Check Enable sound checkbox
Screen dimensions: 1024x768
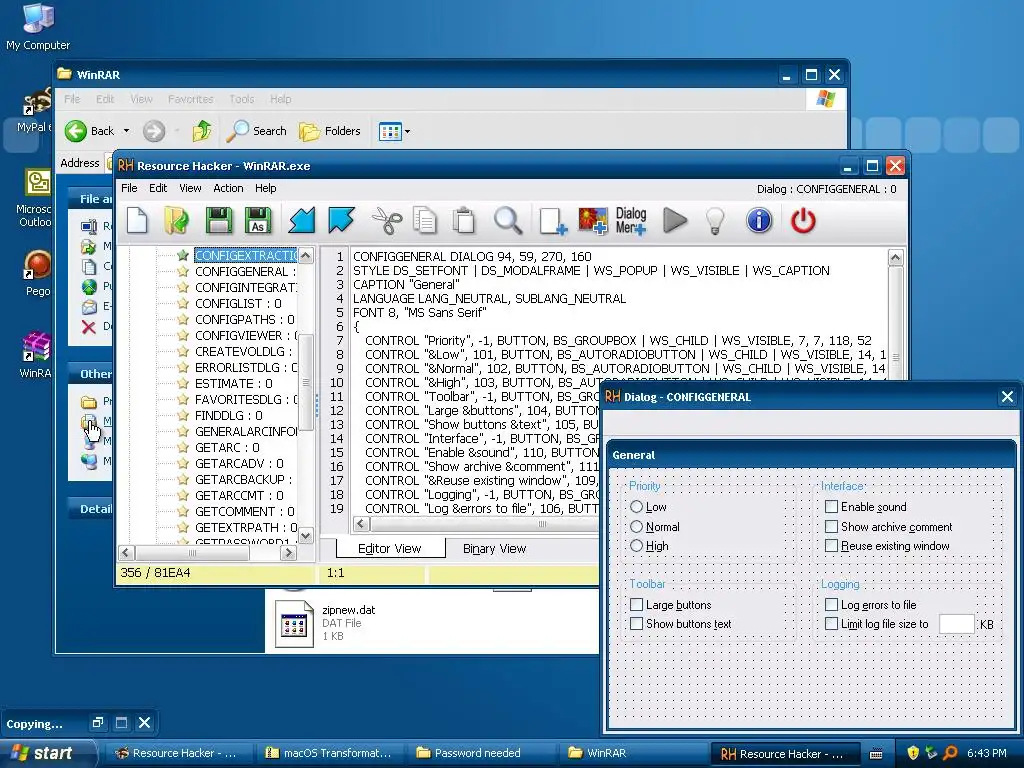click(831, 507)
